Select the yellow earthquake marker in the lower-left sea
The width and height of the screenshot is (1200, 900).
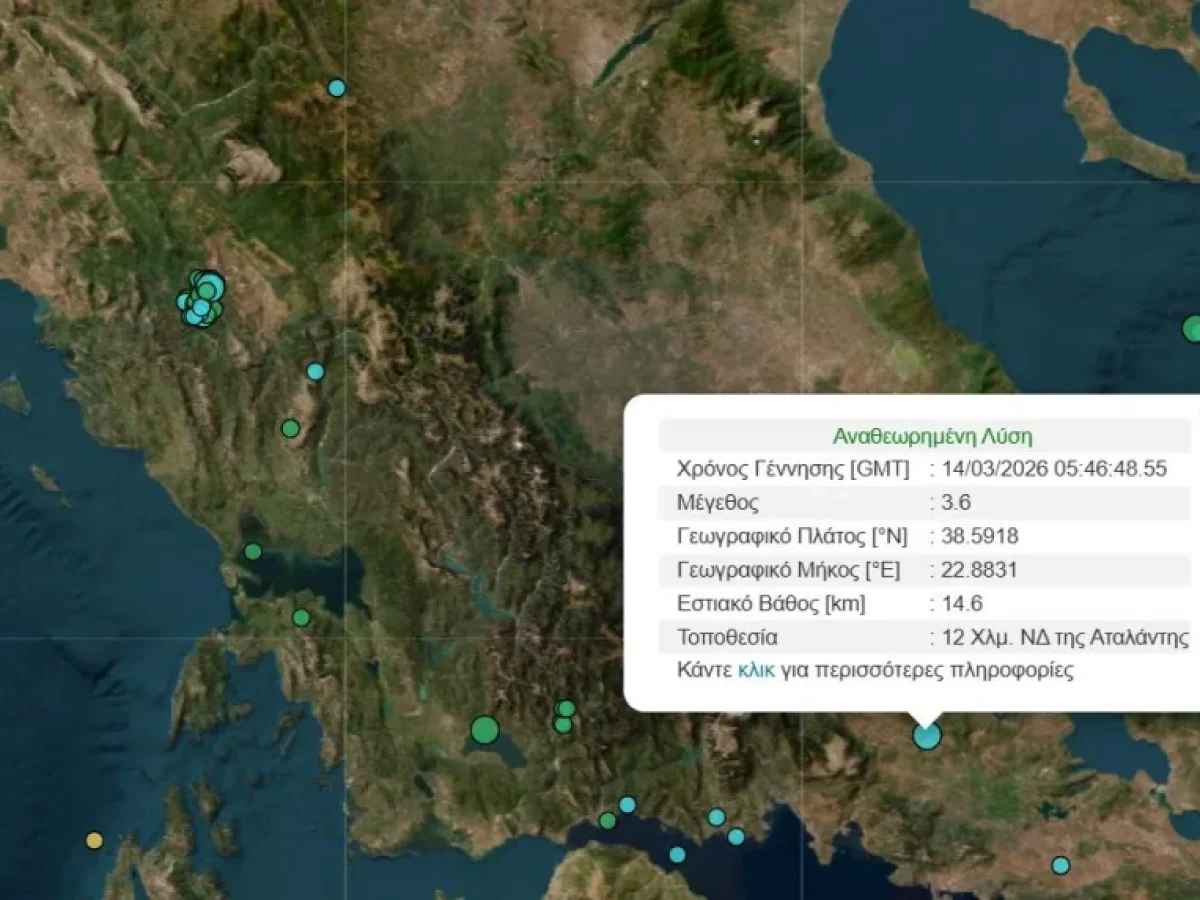tap(94, 841)
